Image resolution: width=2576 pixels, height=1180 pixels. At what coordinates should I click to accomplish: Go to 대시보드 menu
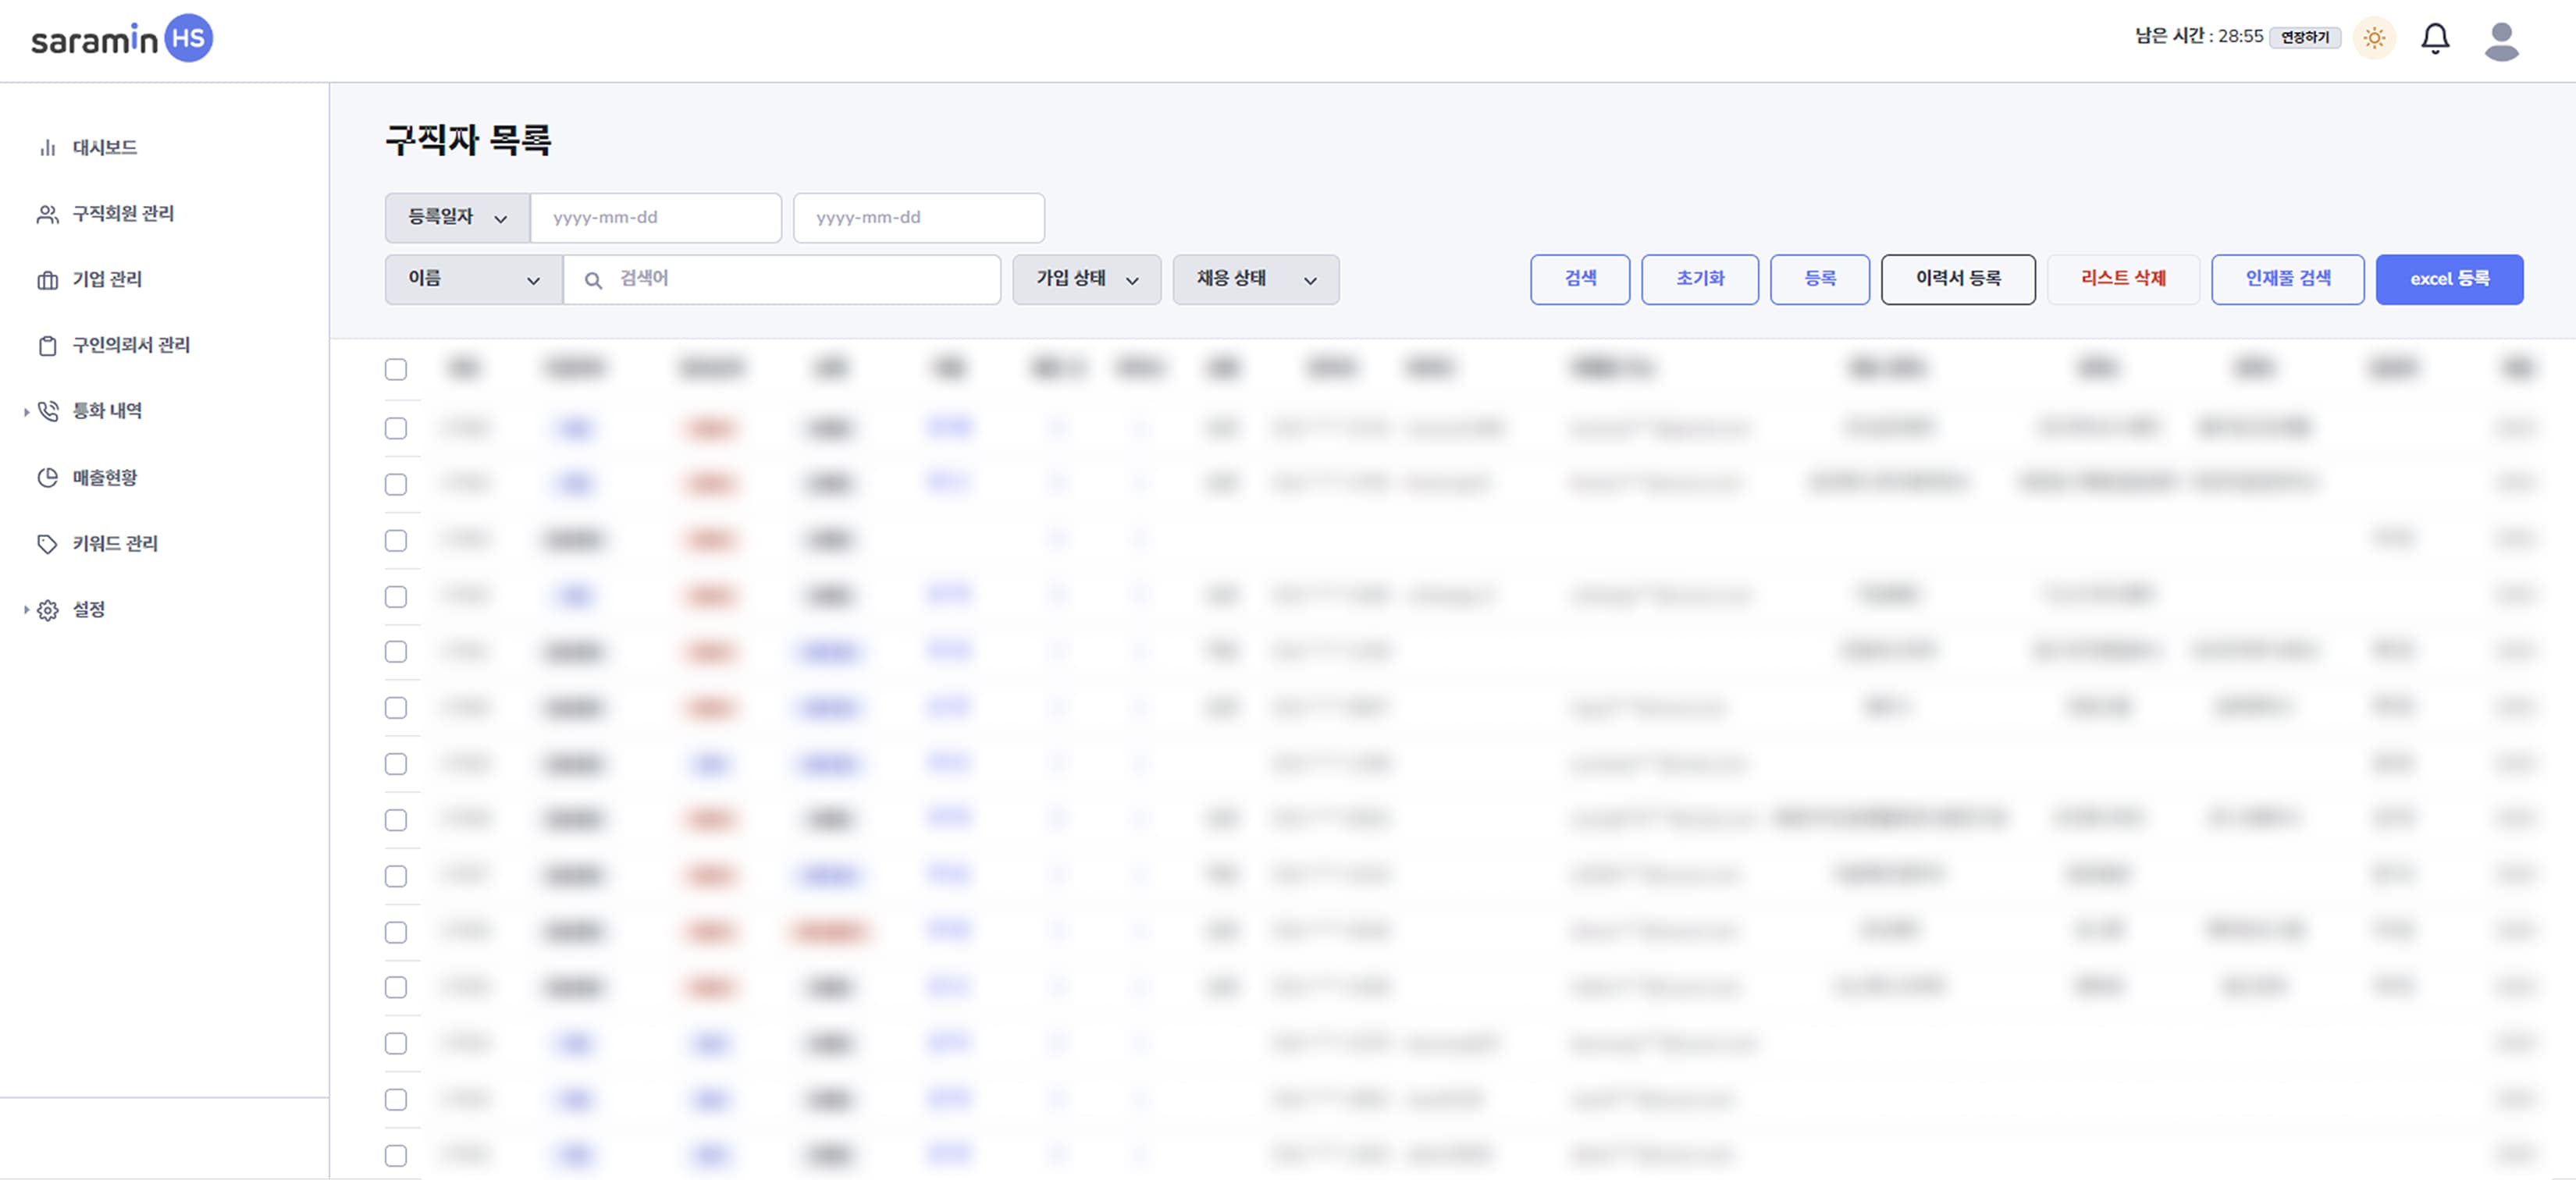click(105, 148)
